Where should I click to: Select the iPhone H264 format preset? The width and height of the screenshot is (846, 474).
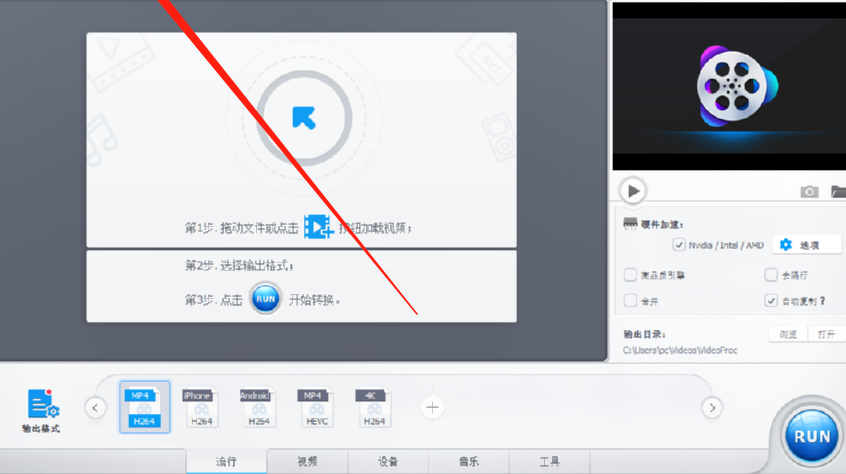[x=200, y=408]
